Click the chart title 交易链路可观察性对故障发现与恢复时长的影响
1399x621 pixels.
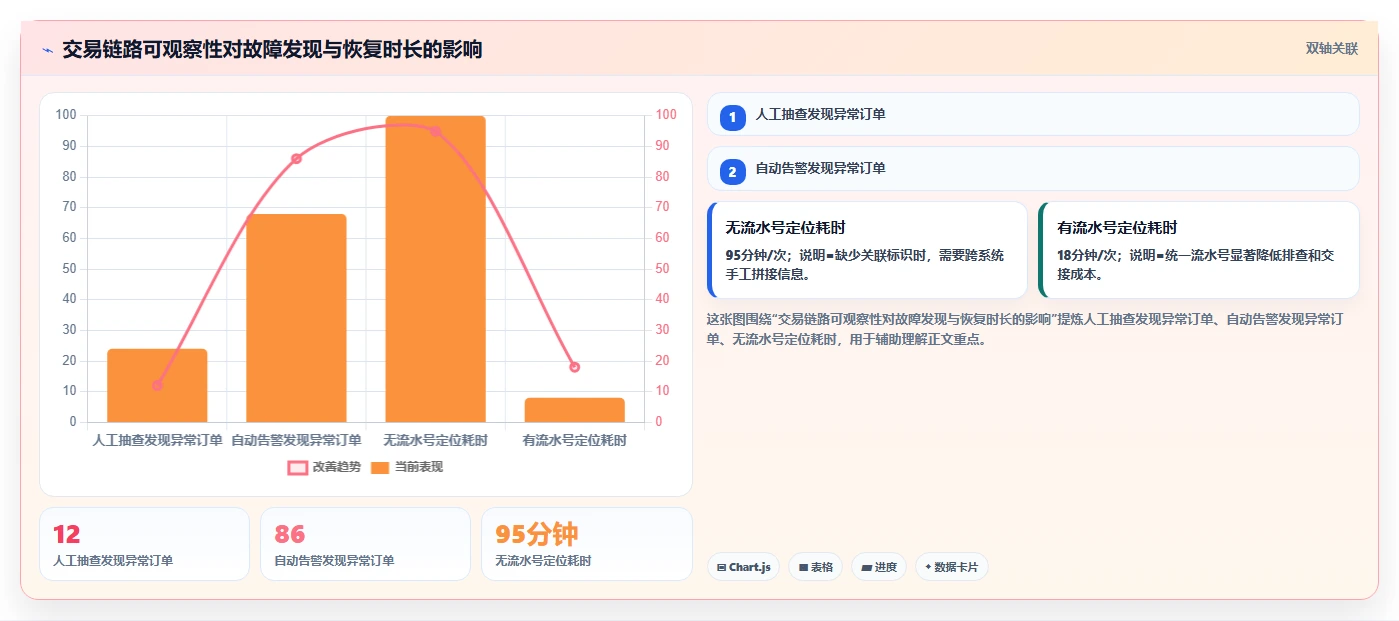click(x=272, y=49)
